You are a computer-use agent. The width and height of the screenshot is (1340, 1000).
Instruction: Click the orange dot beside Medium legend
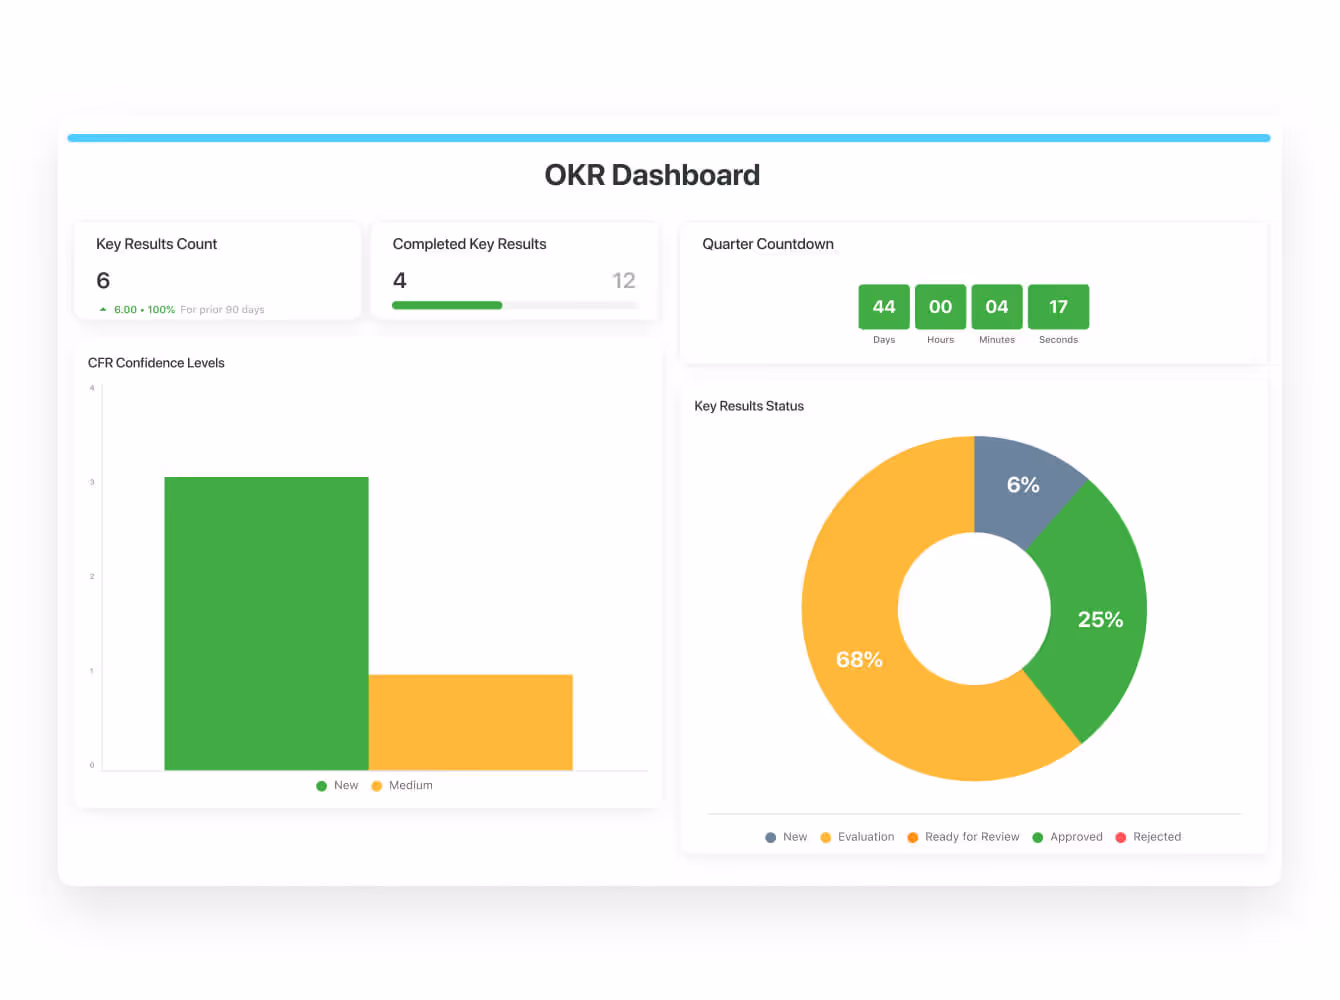point(377,786)
